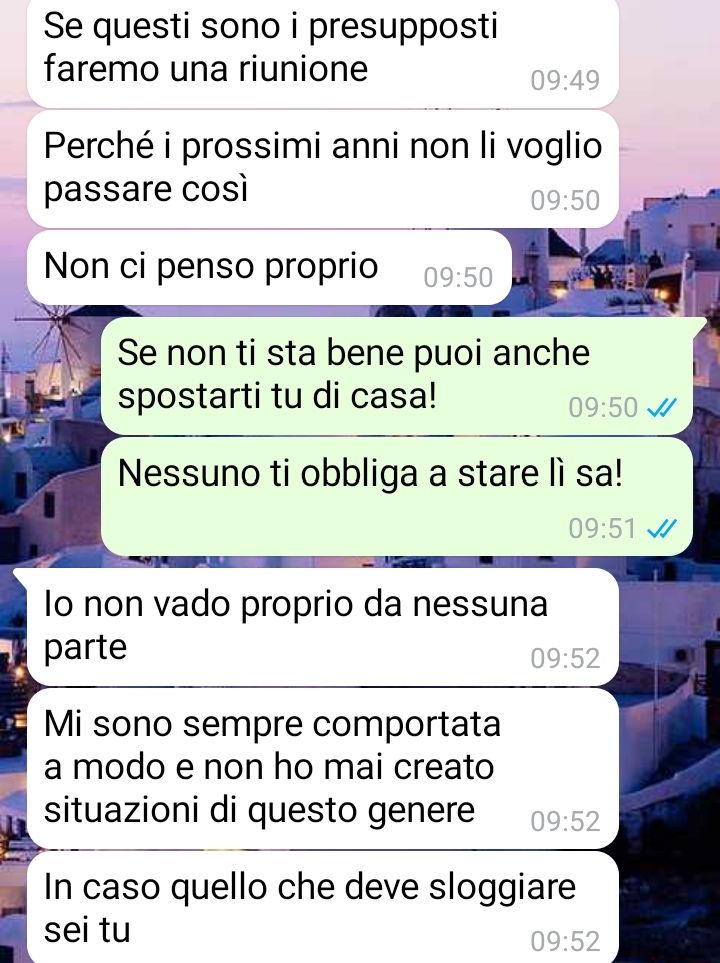Image resolution: width=720 pixels, height=963 pixels.
Task: Select the 'Perché i prossimi anni' message bubble
Action: (323, 169)
